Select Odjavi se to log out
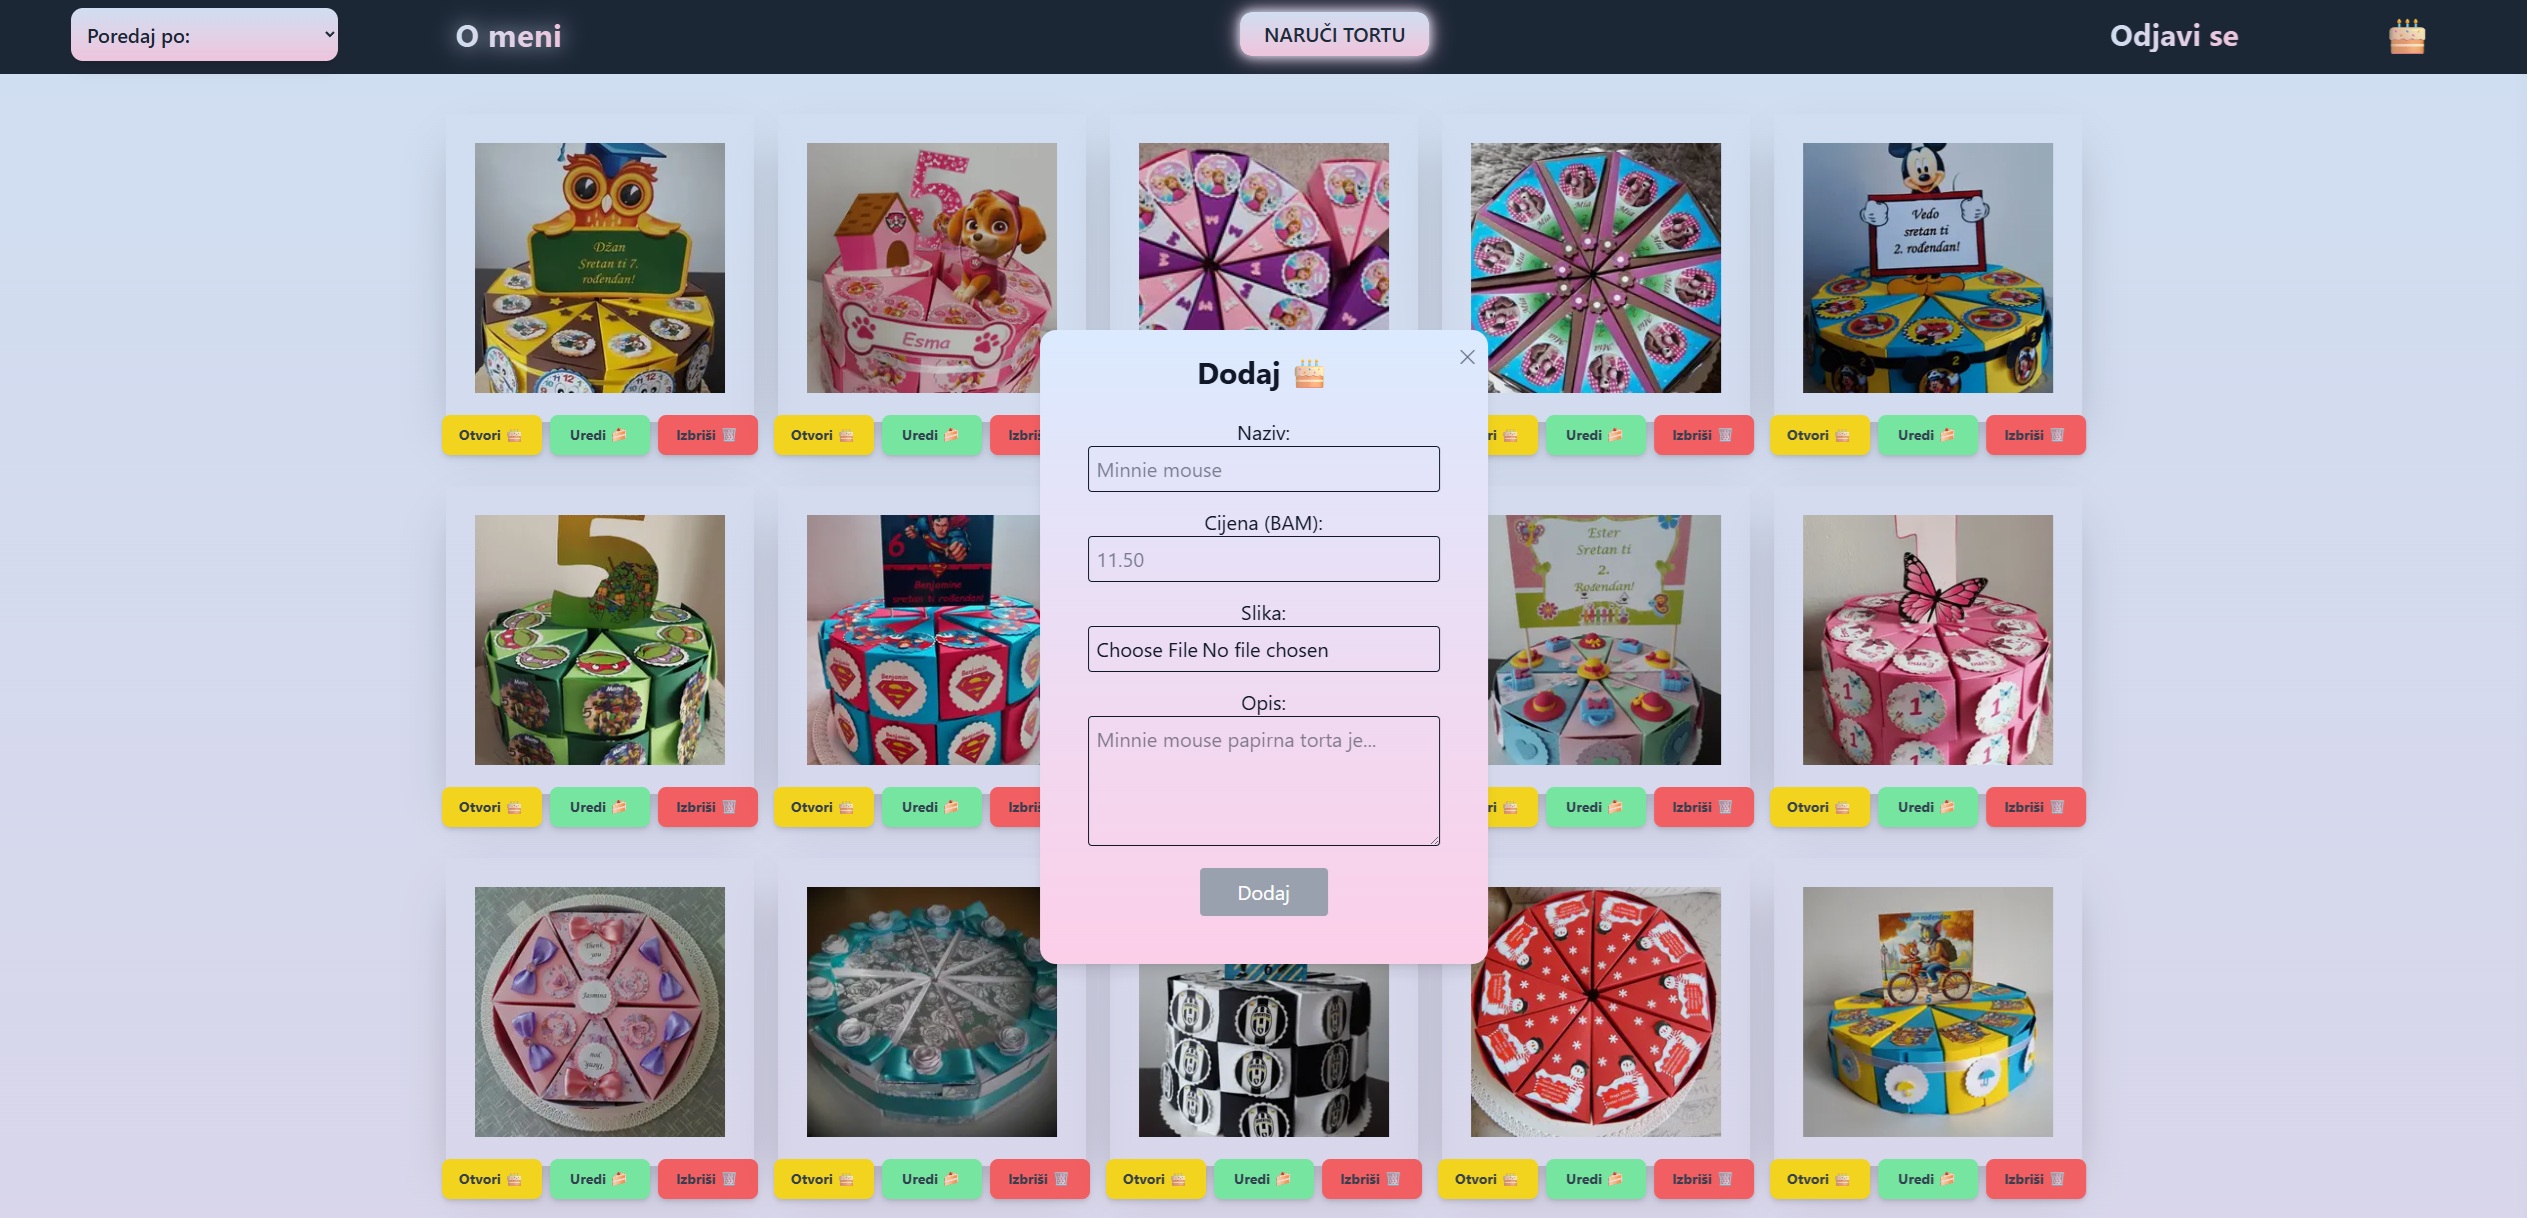 pyautogui.click(x=2174, y=36)
